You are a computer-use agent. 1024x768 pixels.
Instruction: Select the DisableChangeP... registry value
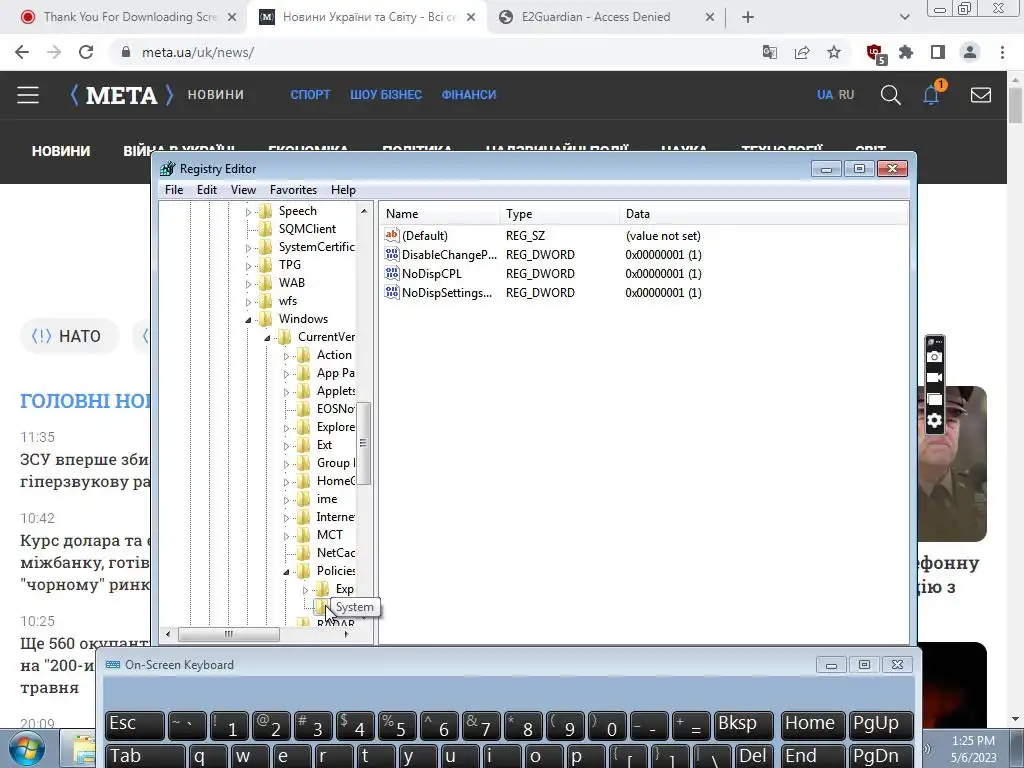coord(449,255)
